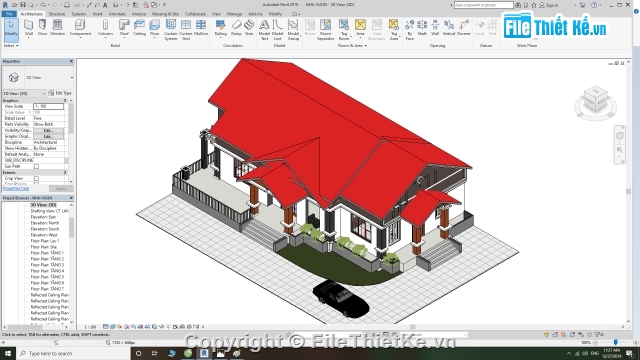Click the Apply button in Properties
This screenshot has width=640, height=360.
coord(61,189)
